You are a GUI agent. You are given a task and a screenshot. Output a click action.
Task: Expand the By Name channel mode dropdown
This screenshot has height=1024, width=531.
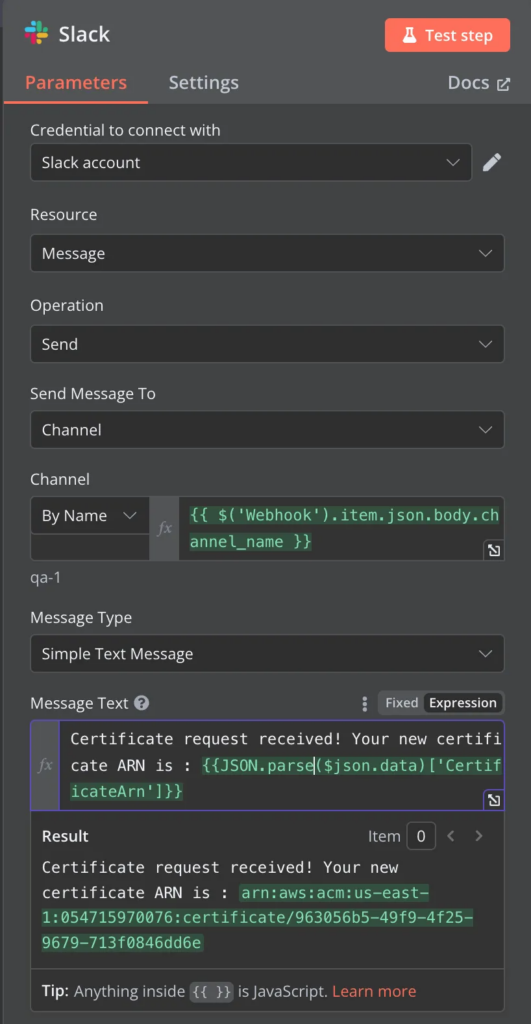[x=90, y=515]
